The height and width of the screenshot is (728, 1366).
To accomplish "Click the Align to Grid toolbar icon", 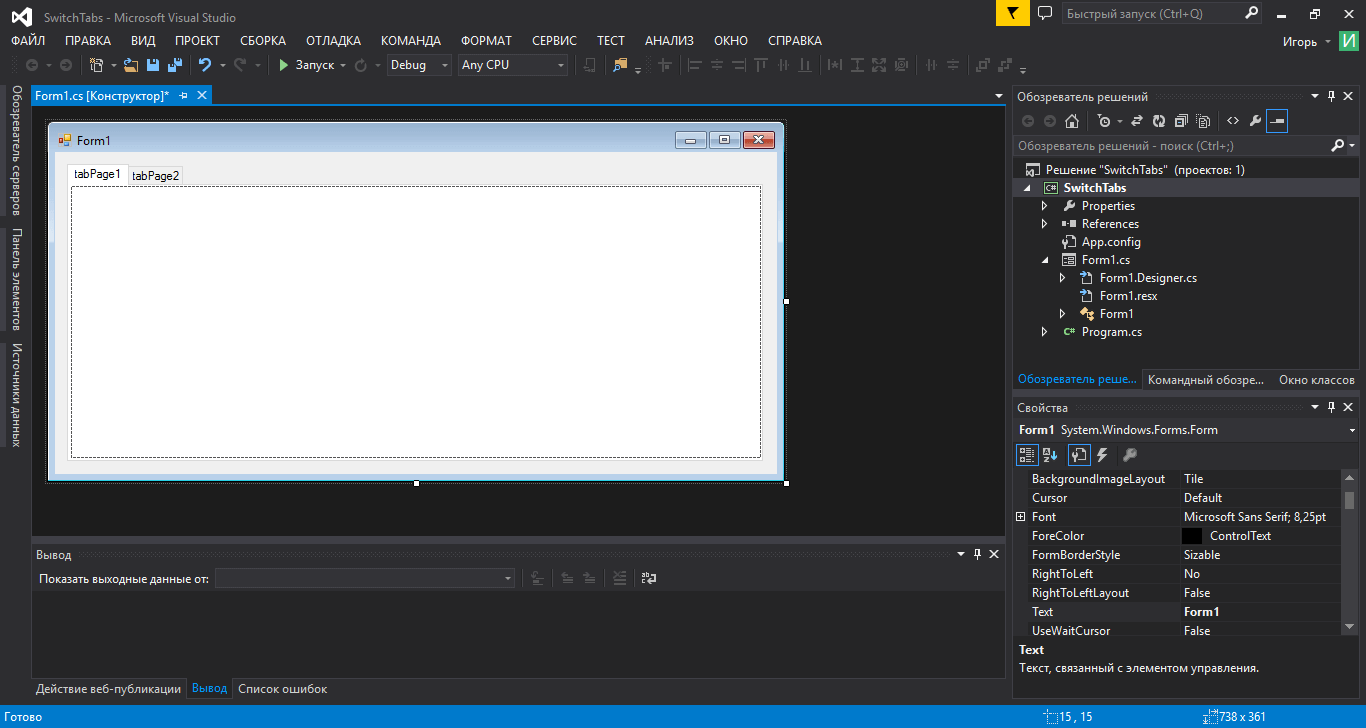I will click(663, 65).
